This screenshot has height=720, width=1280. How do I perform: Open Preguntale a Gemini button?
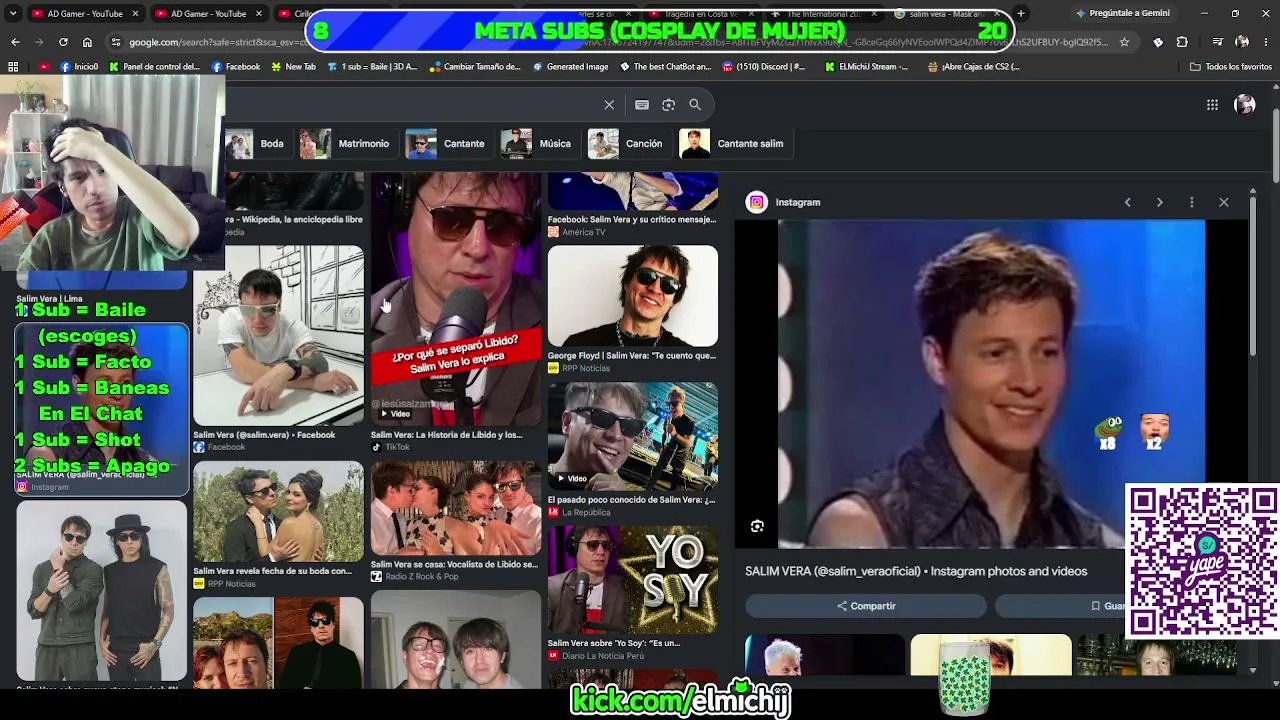1122,14
